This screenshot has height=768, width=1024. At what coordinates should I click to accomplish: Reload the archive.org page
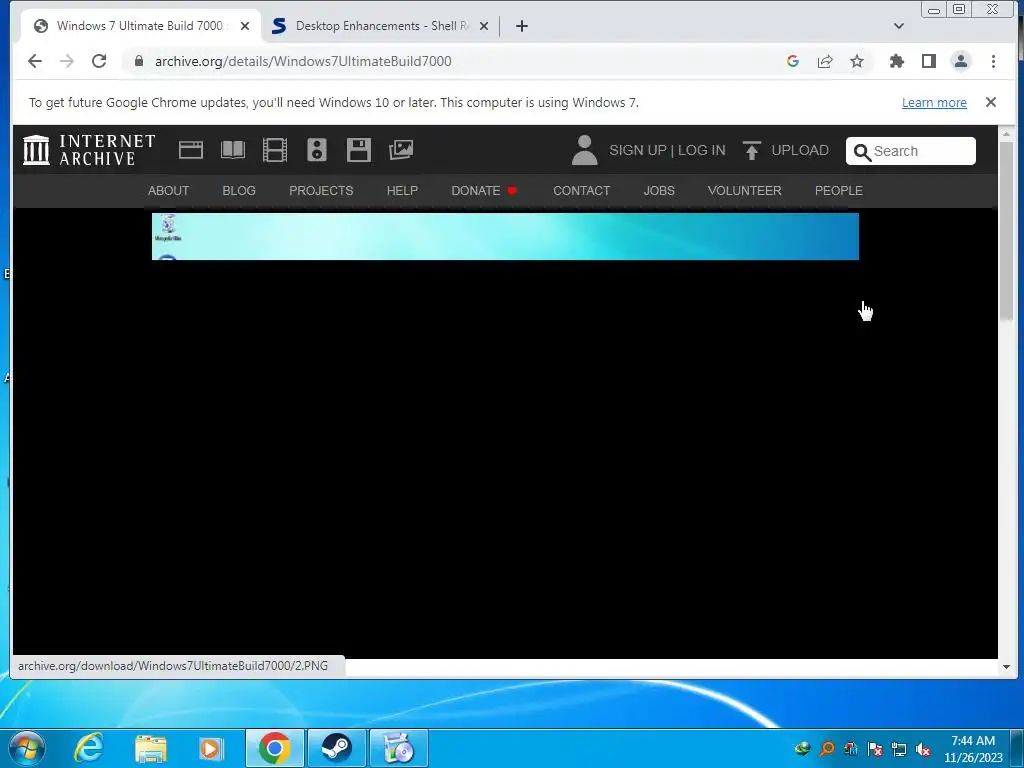[99, 61]
